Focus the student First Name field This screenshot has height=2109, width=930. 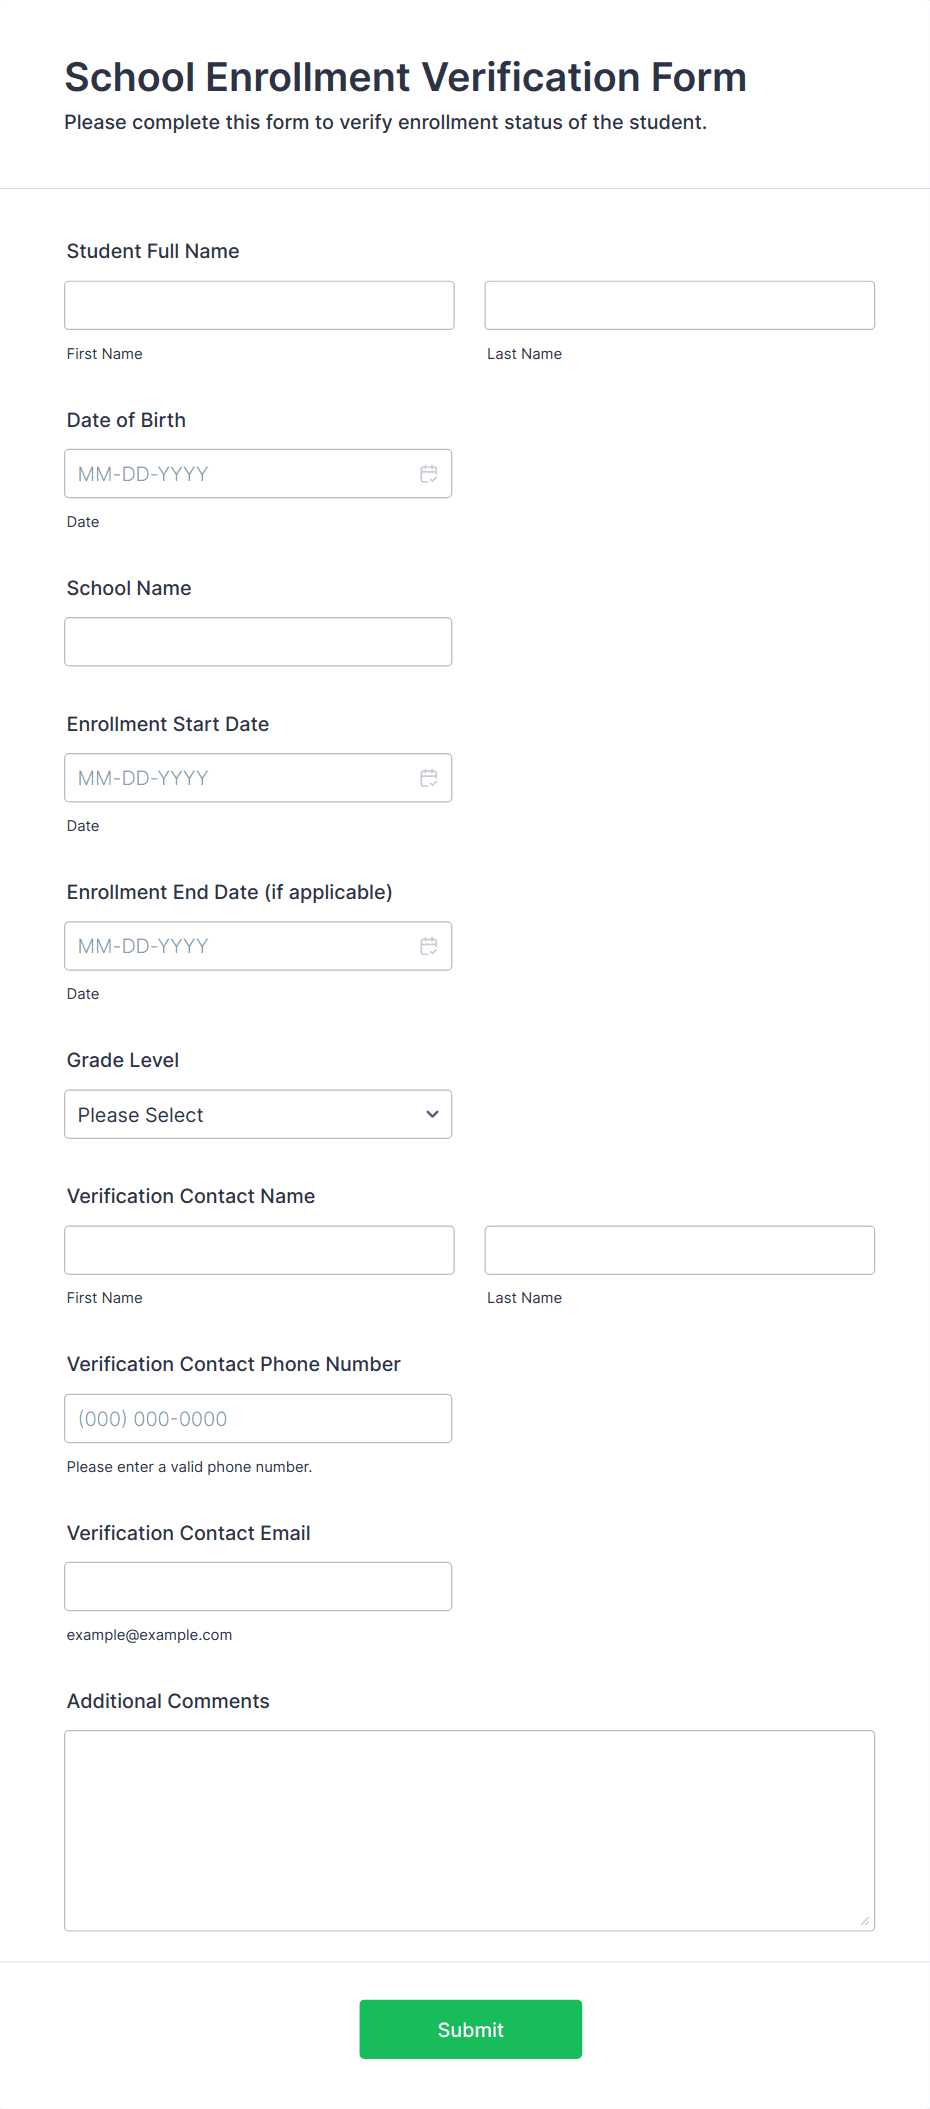click(259, 305)
